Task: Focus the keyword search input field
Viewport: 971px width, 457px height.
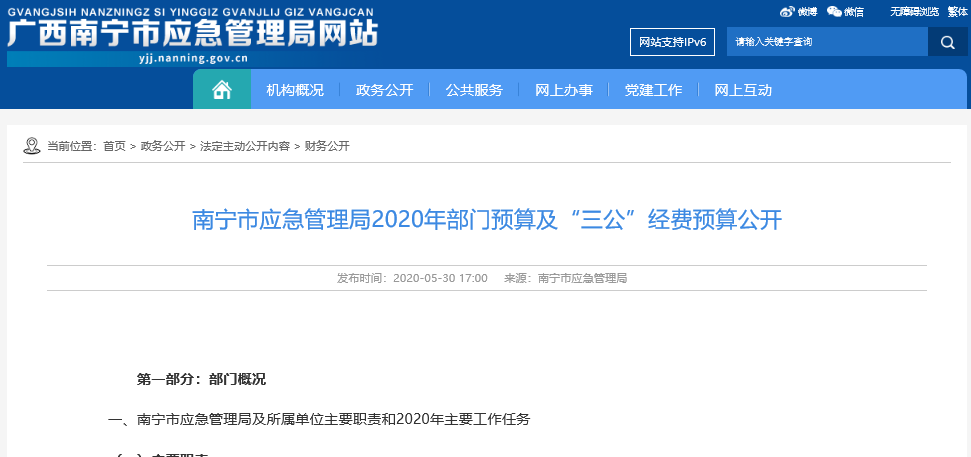Action: 826,42
